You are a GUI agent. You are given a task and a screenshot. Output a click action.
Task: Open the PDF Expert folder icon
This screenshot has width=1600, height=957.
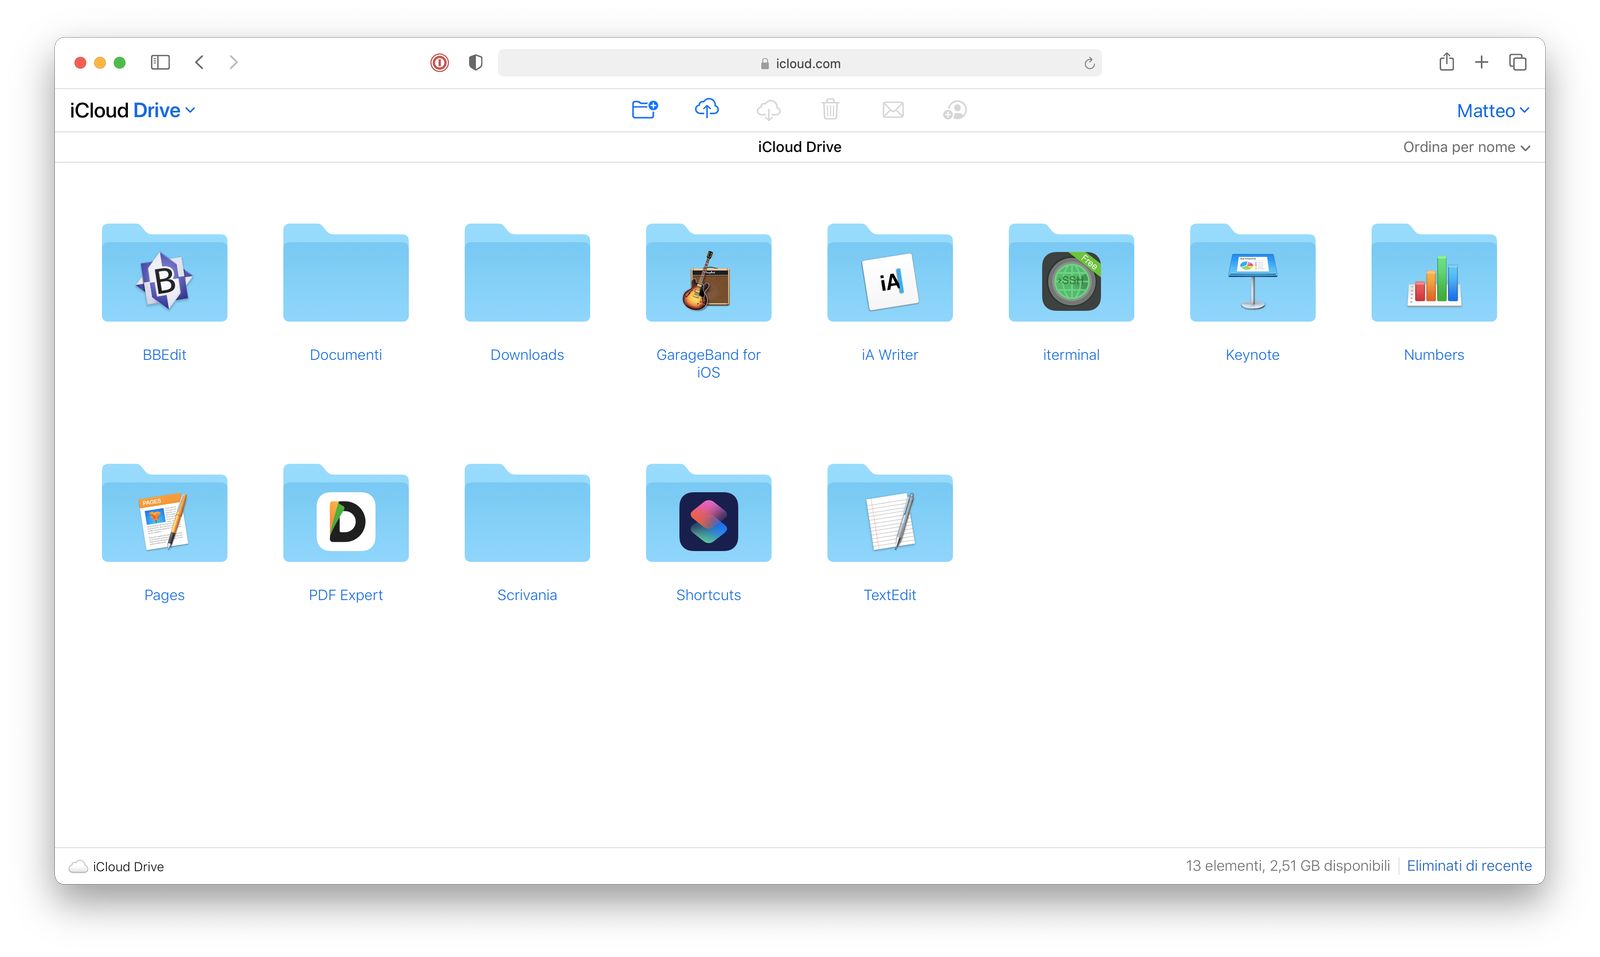click(346, 513)
